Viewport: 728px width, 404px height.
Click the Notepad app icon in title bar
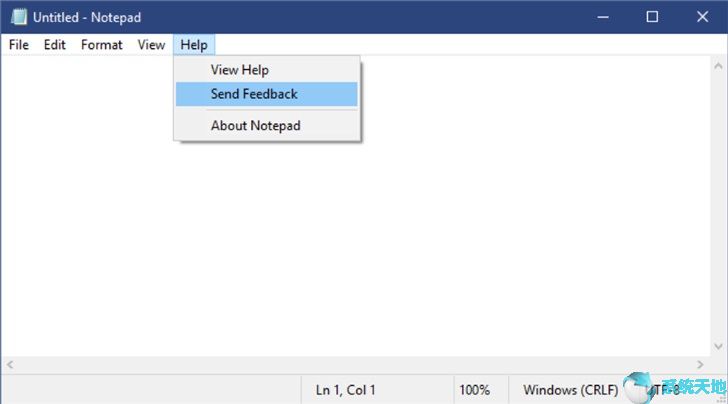[x=19, y=17]
